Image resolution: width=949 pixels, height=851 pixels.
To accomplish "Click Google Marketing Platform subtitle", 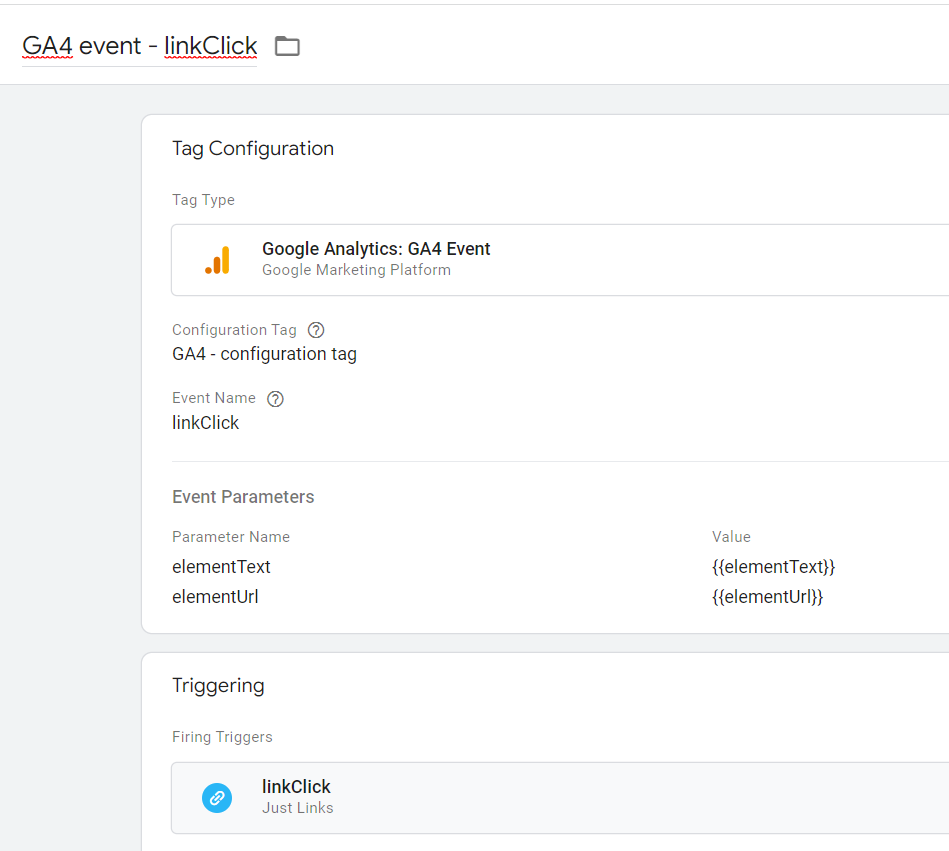I will [x=356, y=270].
